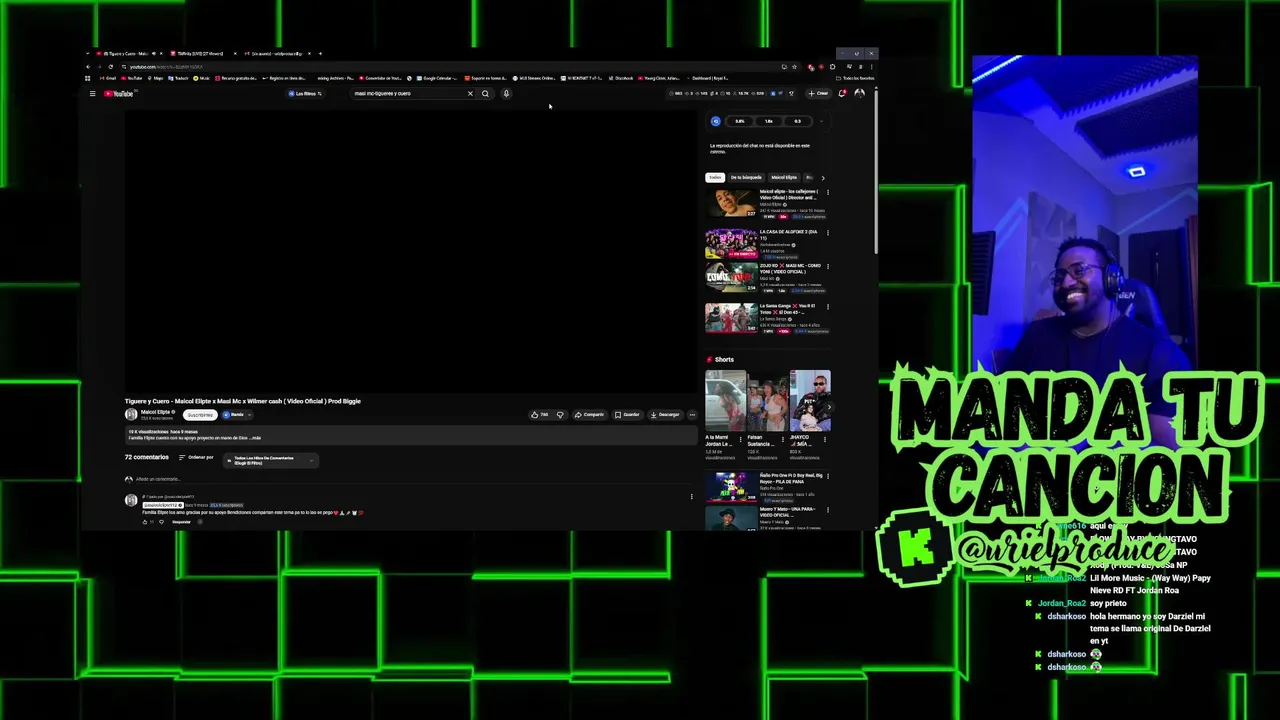This screenshot has height=720, width=1280.
Task: Dislike the pinned comment
Action: [x=161, y=522]
